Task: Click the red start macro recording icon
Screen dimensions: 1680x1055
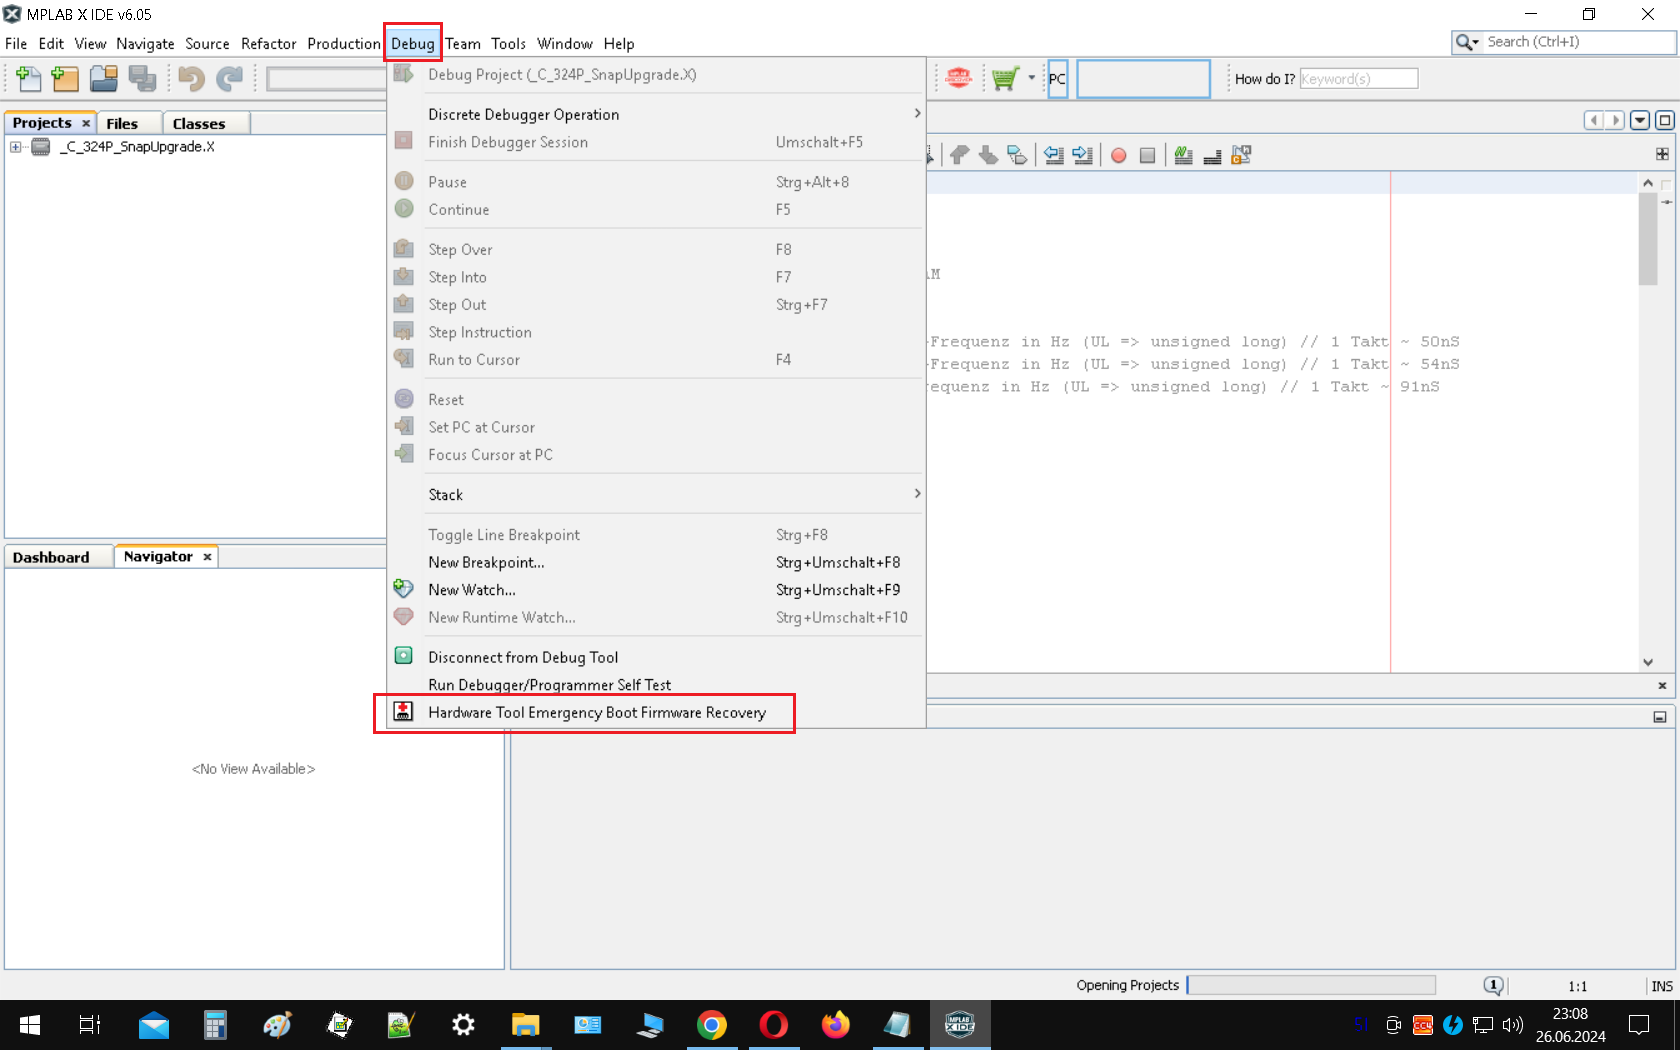Action: click(x=1119, y=155)
